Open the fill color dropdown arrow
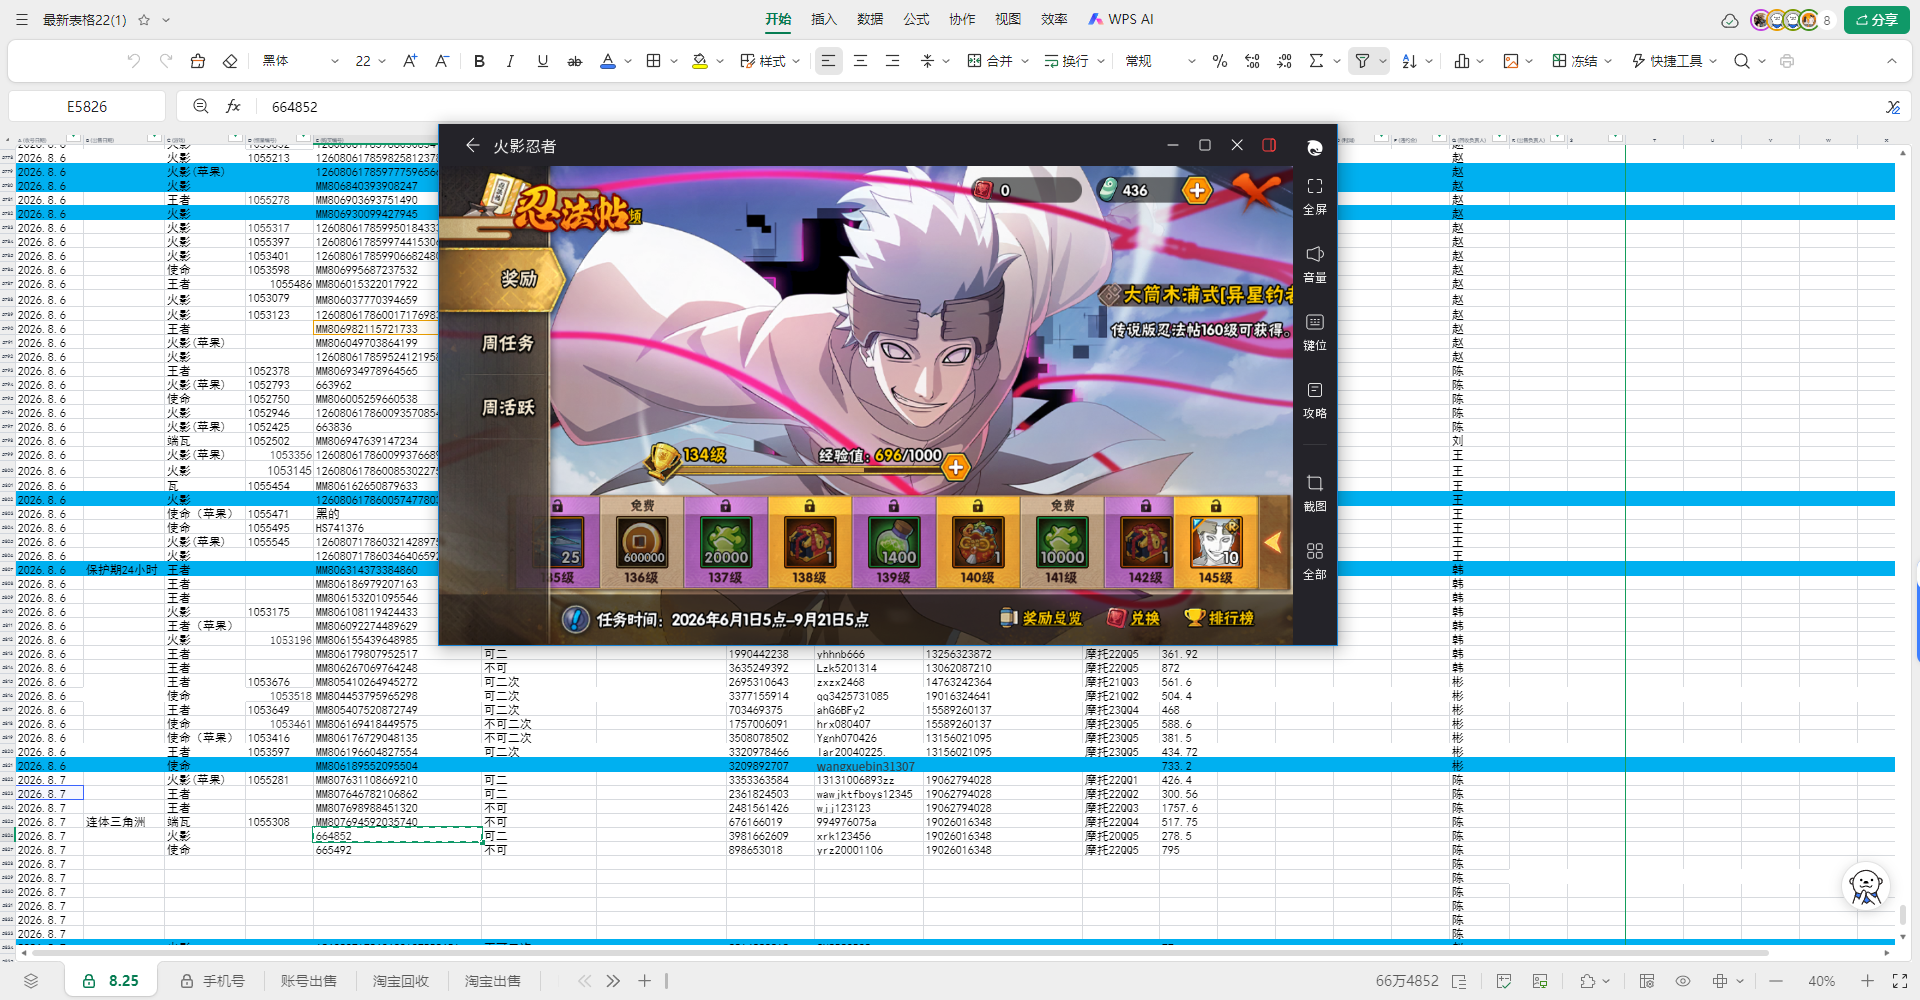The height and width of the screenshot is (1000, 1920). click(x=720, y=61)
